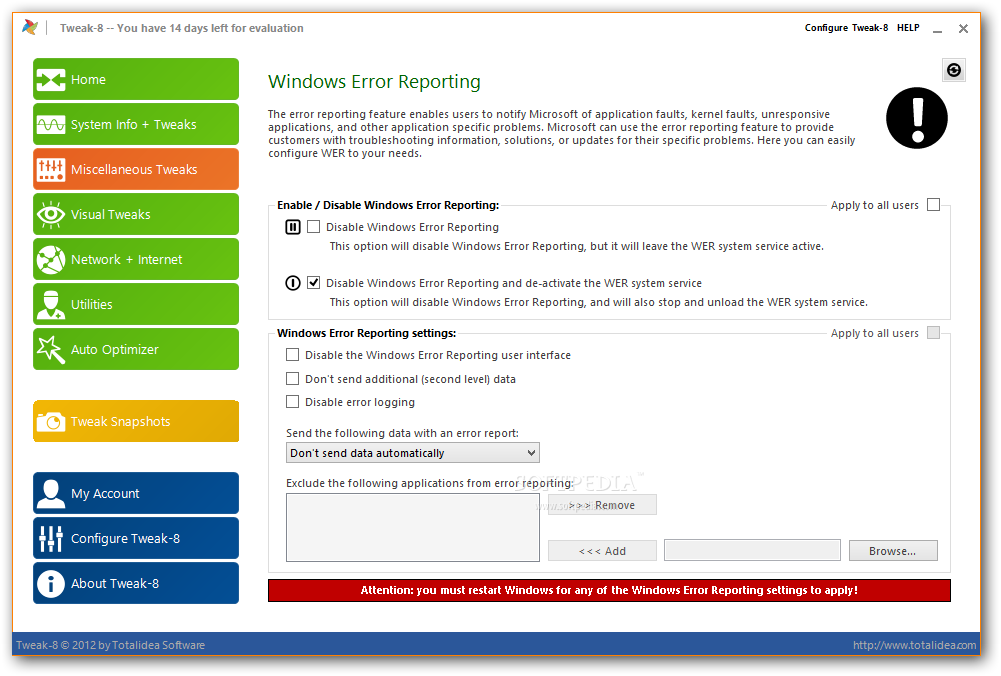This screenshot has width=1001, height=676.
Task: Open the error report data dropdown
Action: coord(412,453)
